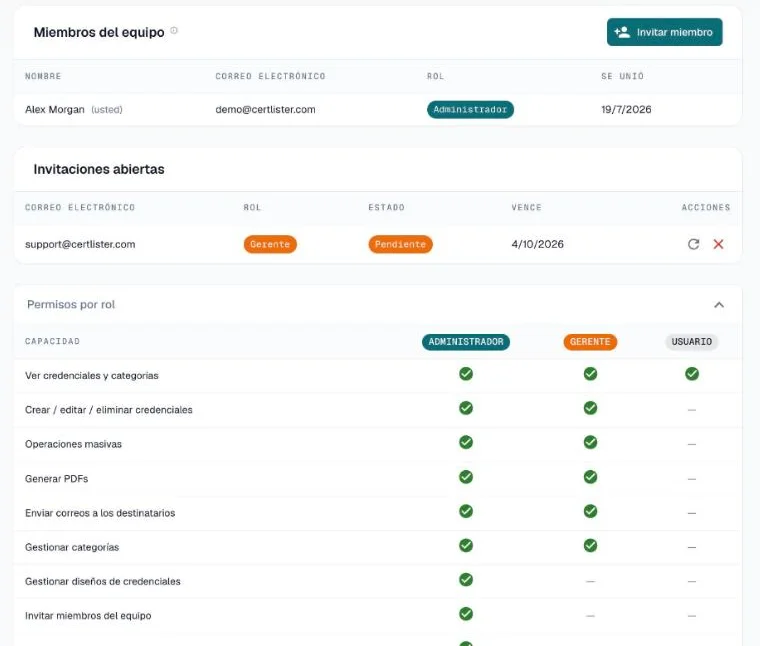Click Administrador checkmark for Generar PDFs

pyautogui.click(x=466, y=477)
